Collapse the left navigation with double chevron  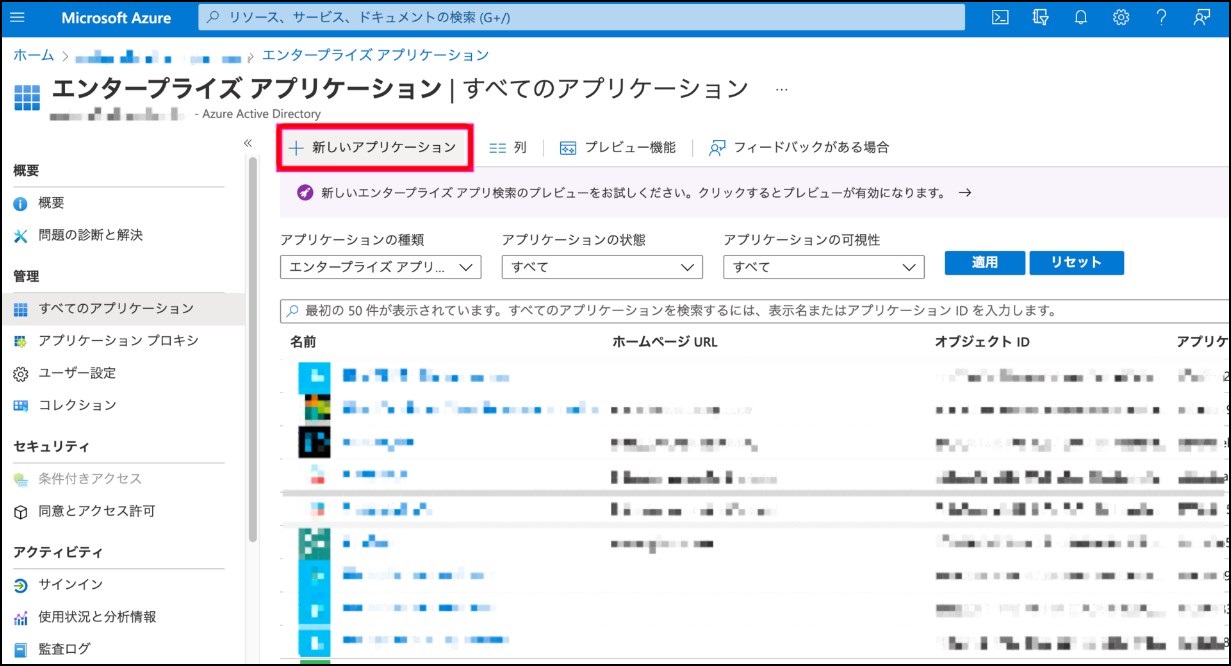pos(248,144)
